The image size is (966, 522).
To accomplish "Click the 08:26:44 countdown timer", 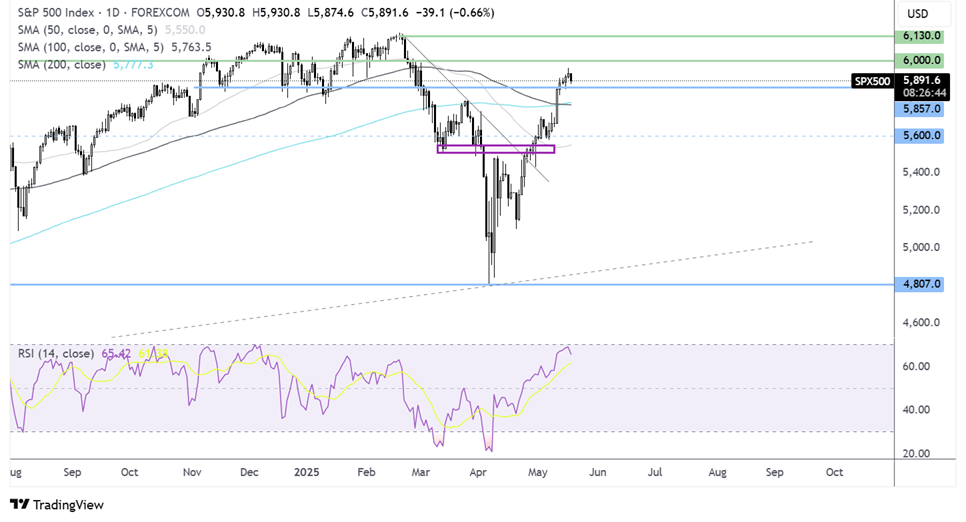I will 924,93.
